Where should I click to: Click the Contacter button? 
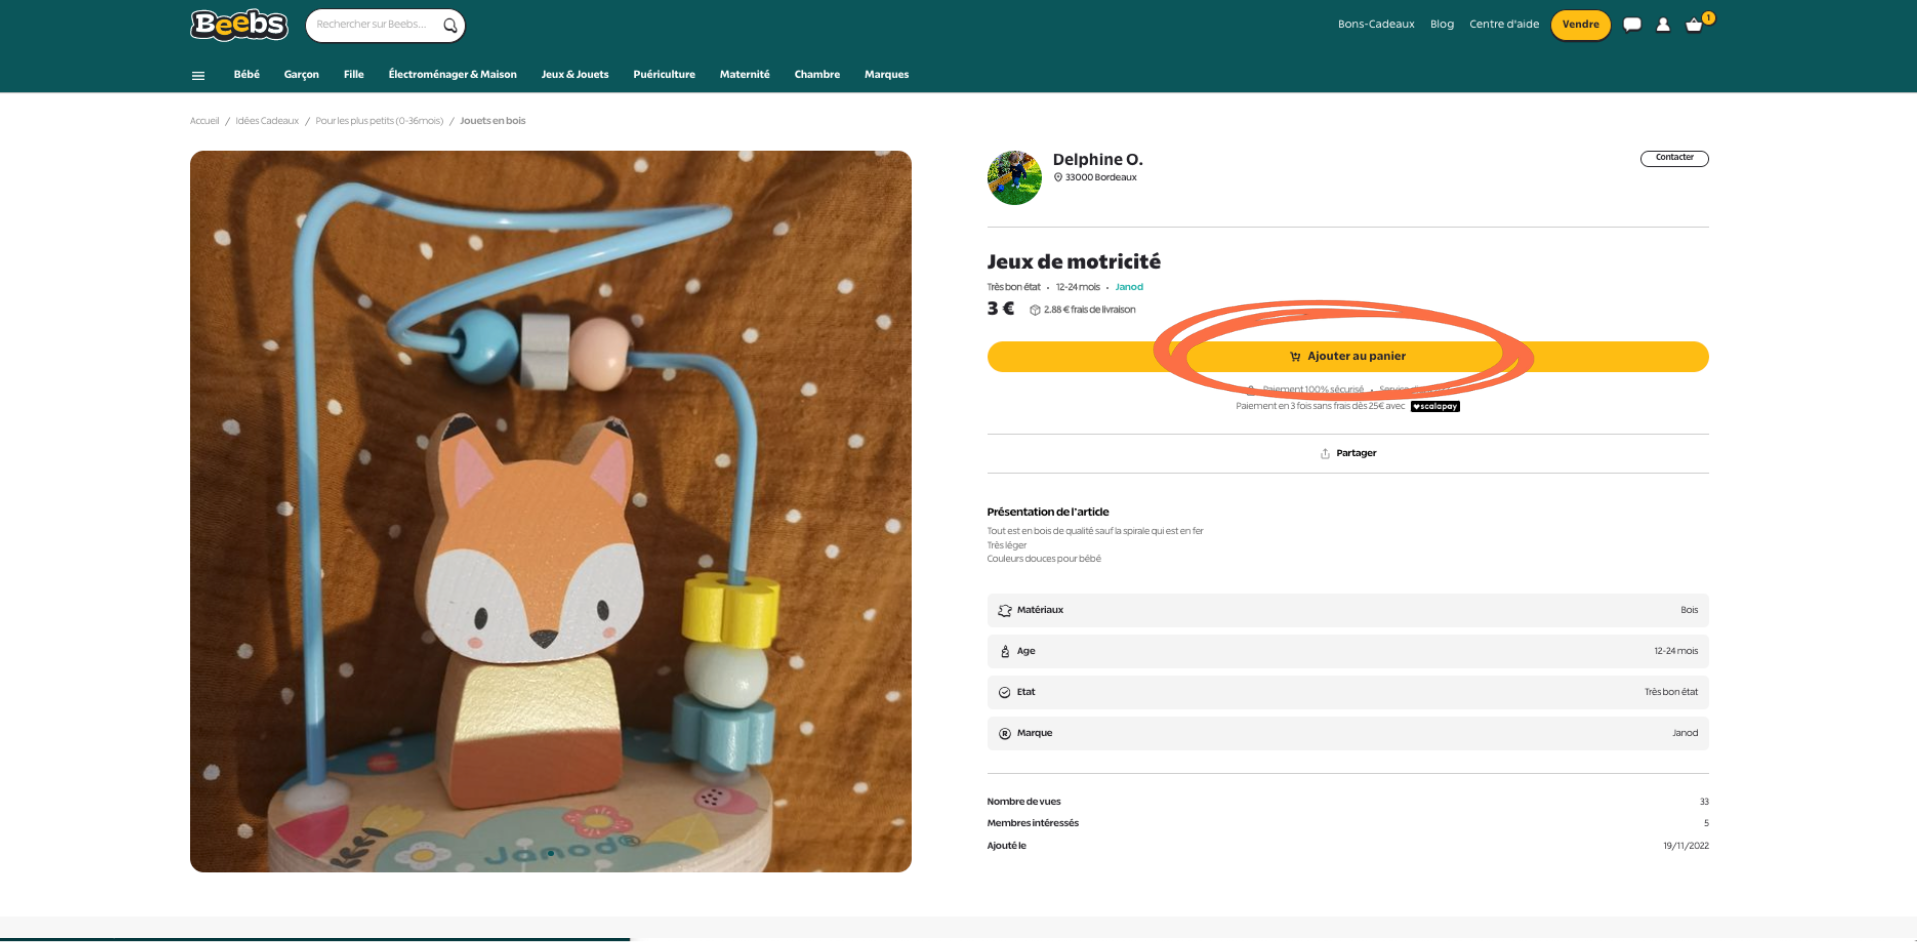click(x=1674, y=158)
